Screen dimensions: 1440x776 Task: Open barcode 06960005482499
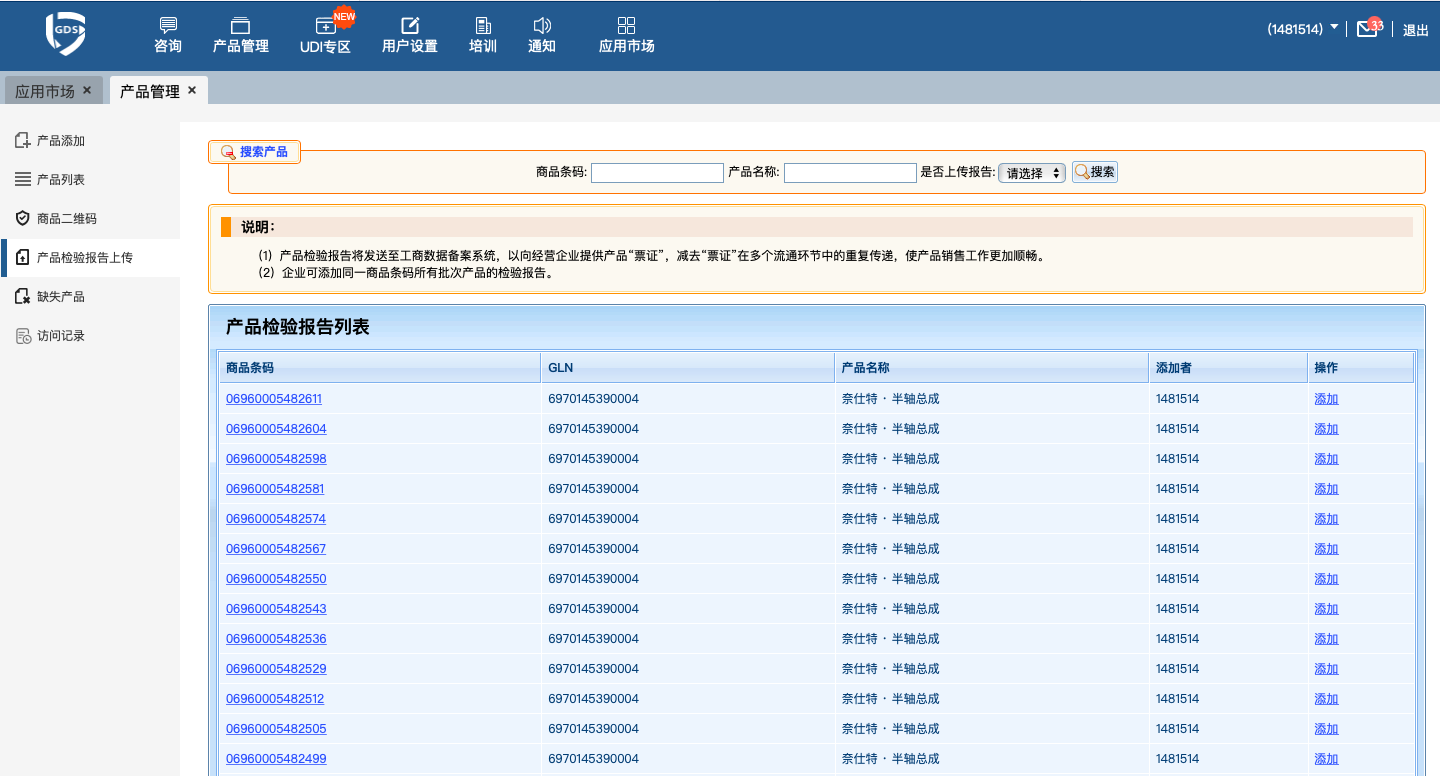tap(276, 759)
